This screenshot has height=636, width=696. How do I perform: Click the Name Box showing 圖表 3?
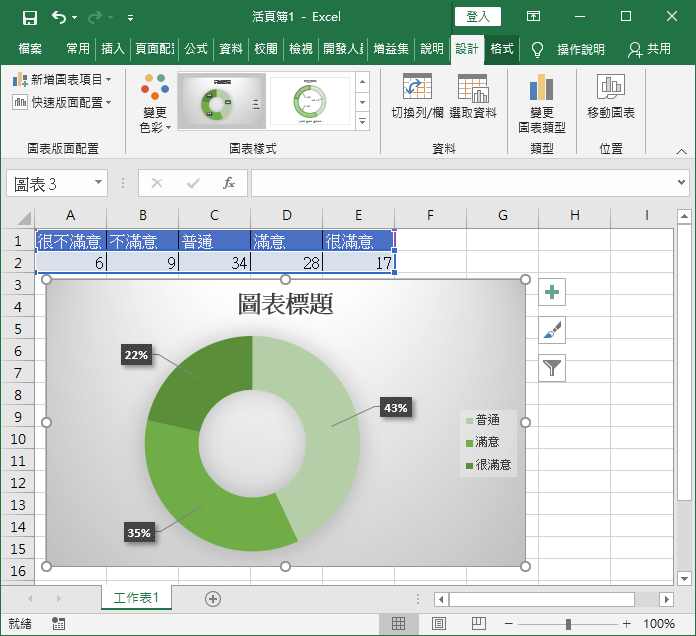pos(48,183)
